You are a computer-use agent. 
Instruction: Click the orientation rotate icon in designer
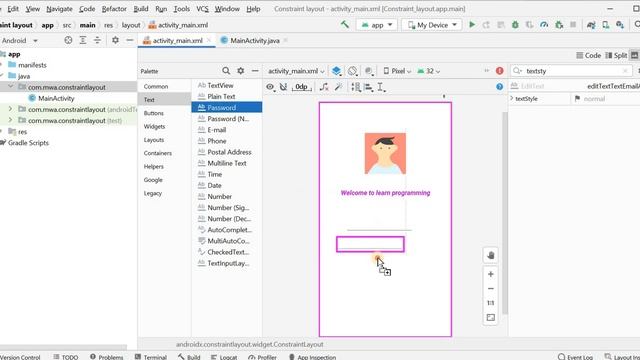[x=353, y=71]
